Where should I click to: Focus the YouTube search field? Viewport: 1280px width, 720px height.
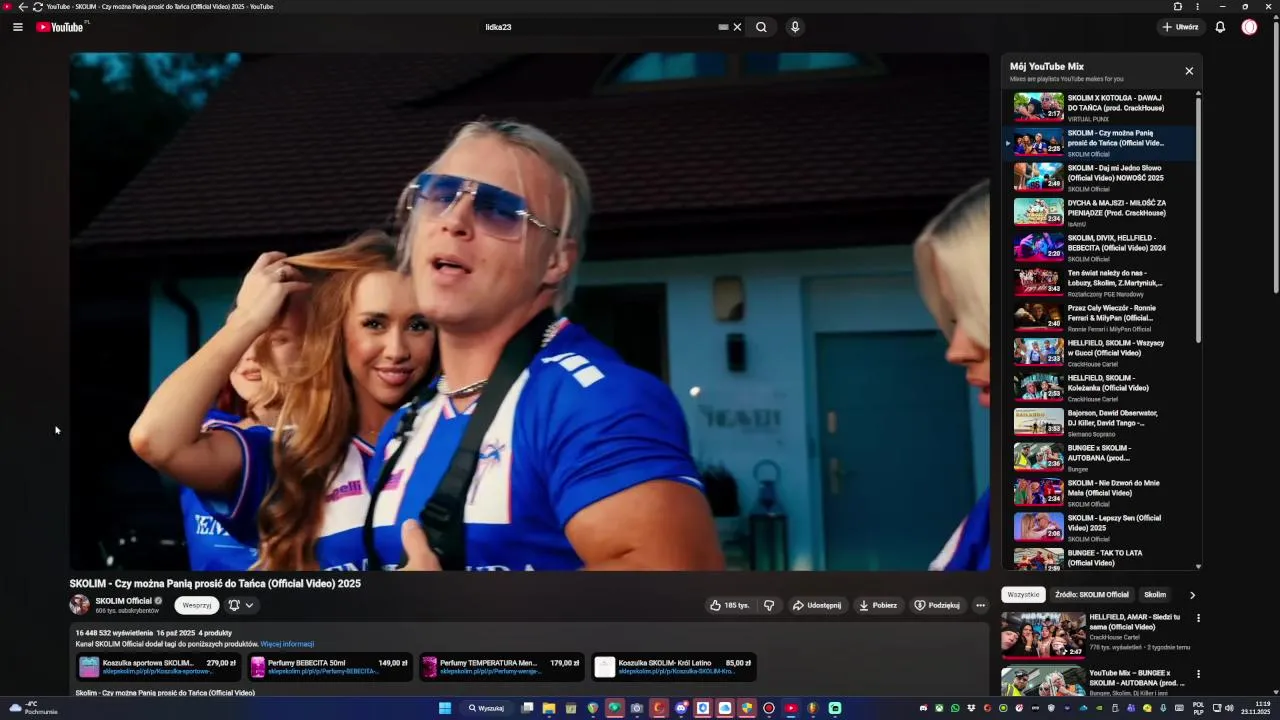pyautogui.click(x=600, y=27)
